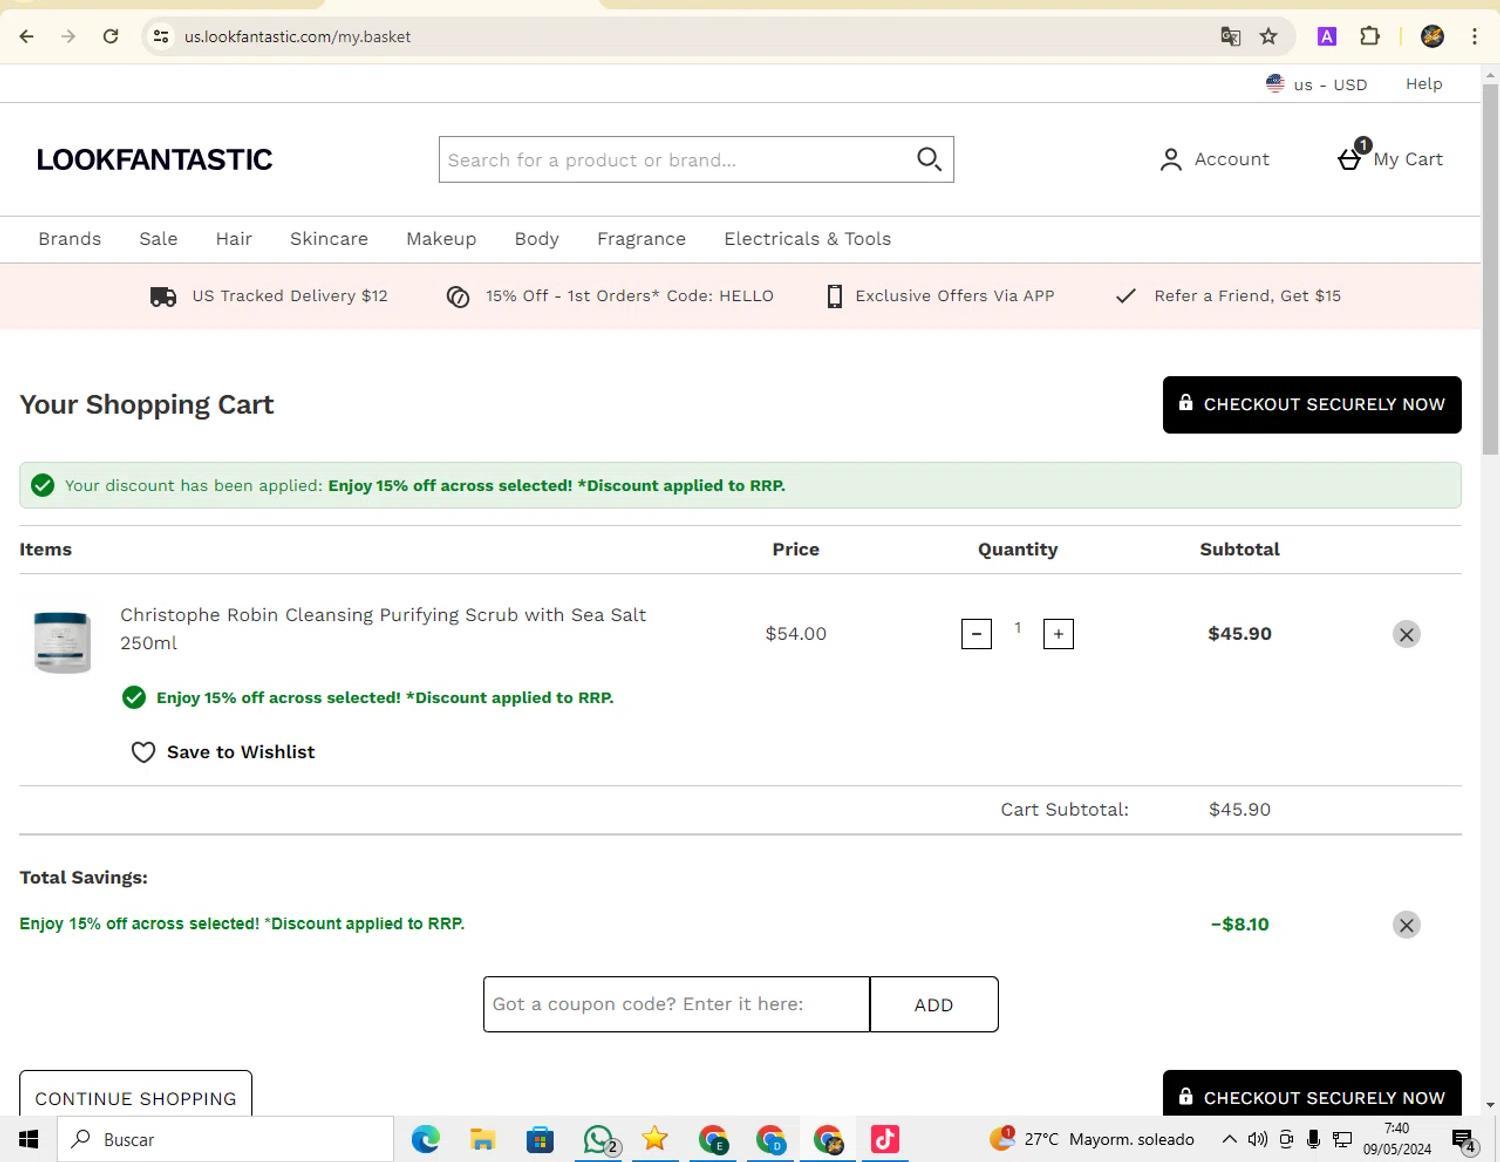Open the Chrome profile avatar
The image size is (1500, 1162).
pos(1432,37)
